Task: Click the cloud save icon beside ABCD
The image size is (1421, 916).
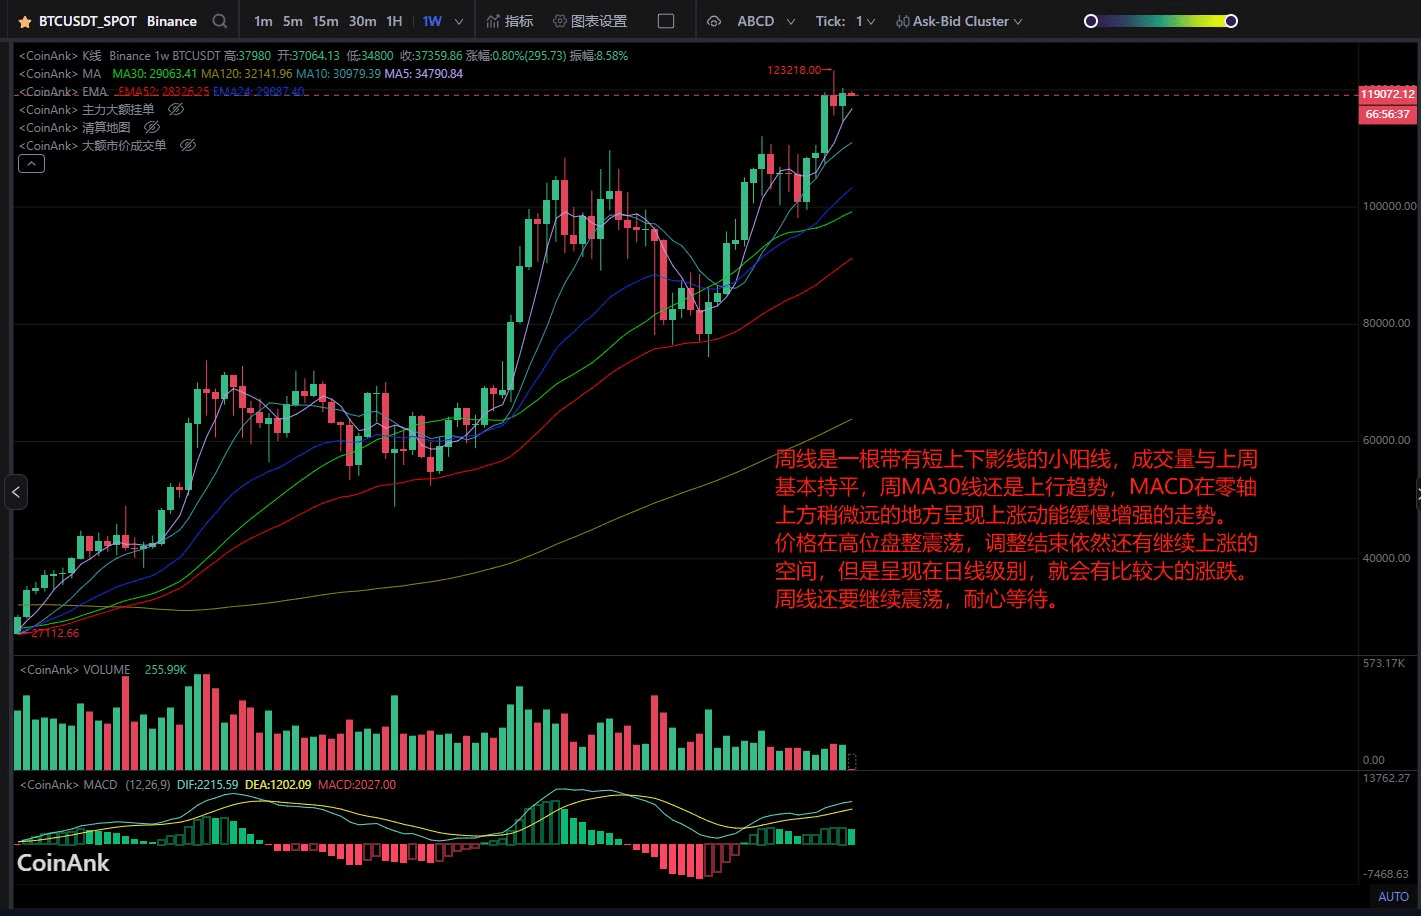Action: tap(713, 21)
